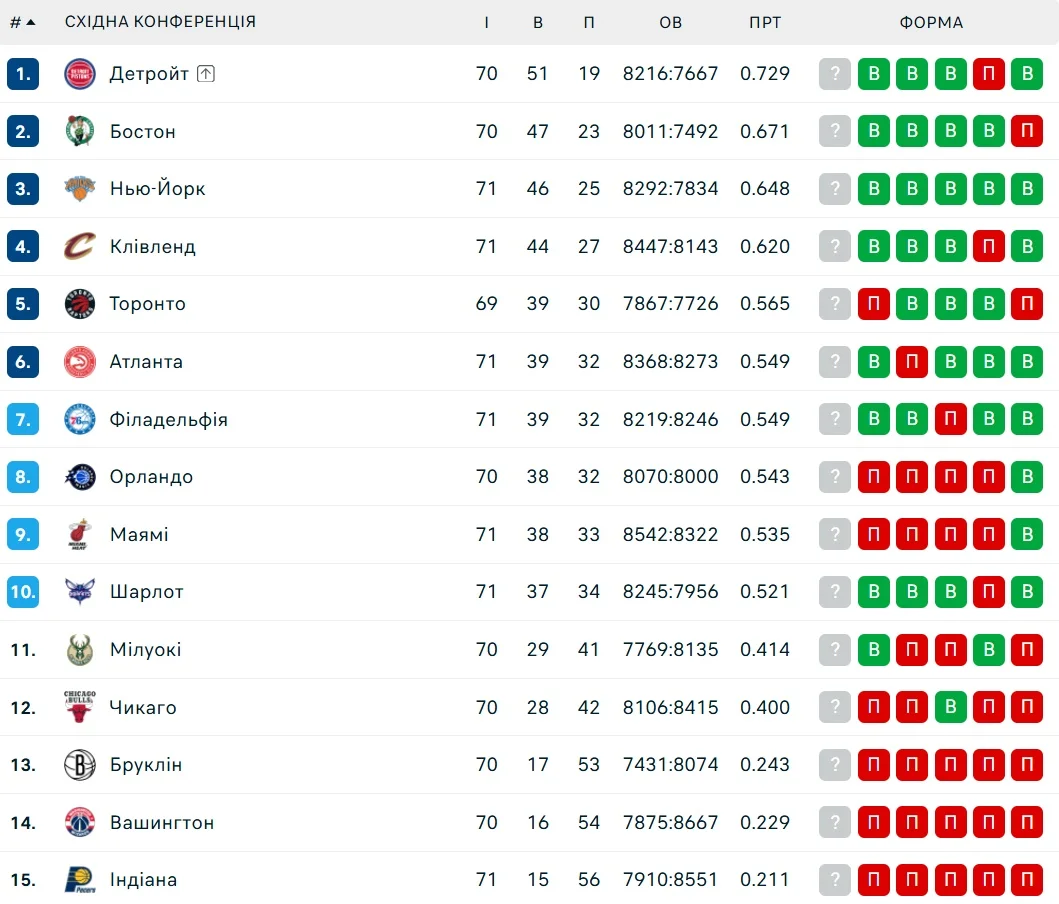The width and height of the screenshot is (1059, 904).
Task: Click the Brooklyn Nets team logo
Action: (79, 765)
